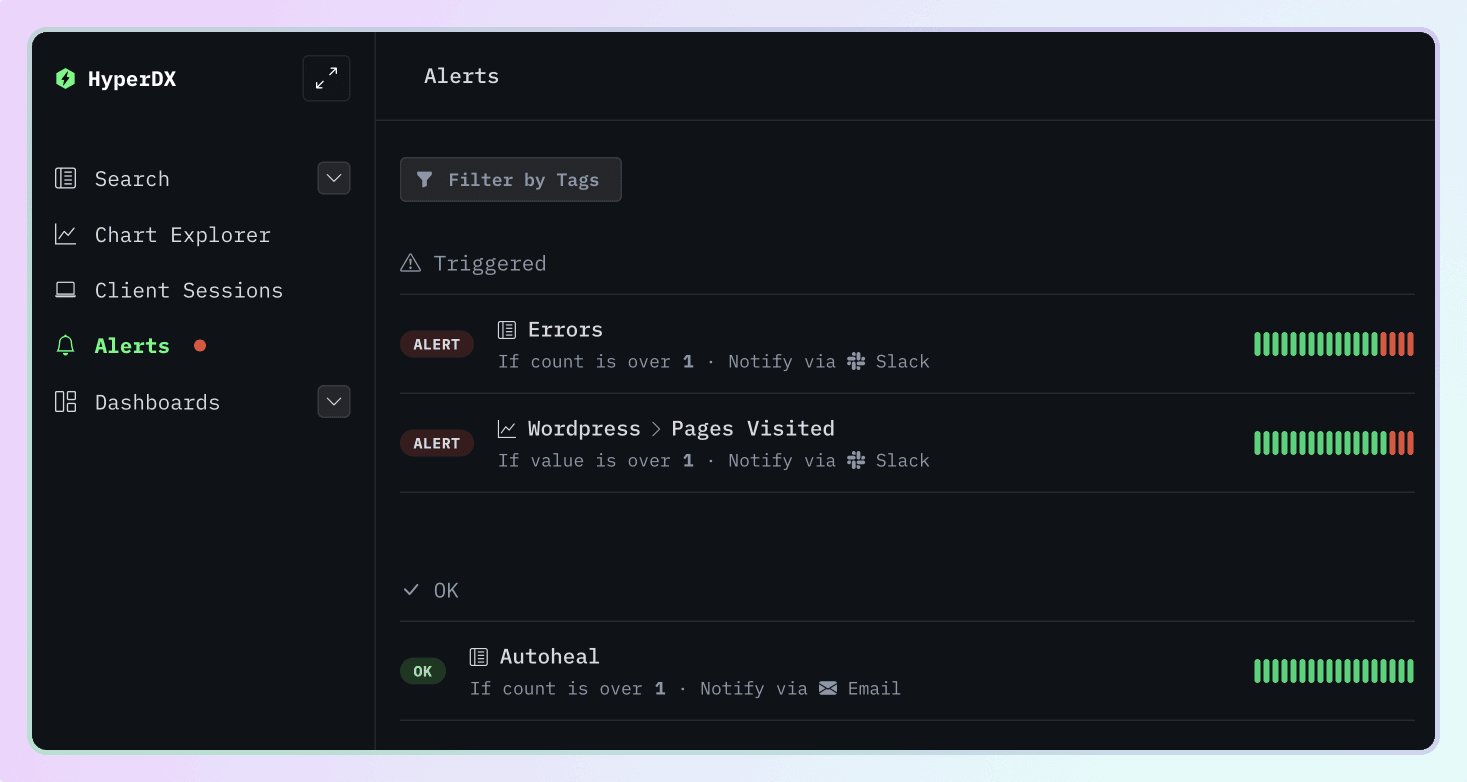This screenshot has width=1467, height=782.
Task: Click the red notification dot next to Alerts
Action: pyautogui.click(x=199, y=345)
